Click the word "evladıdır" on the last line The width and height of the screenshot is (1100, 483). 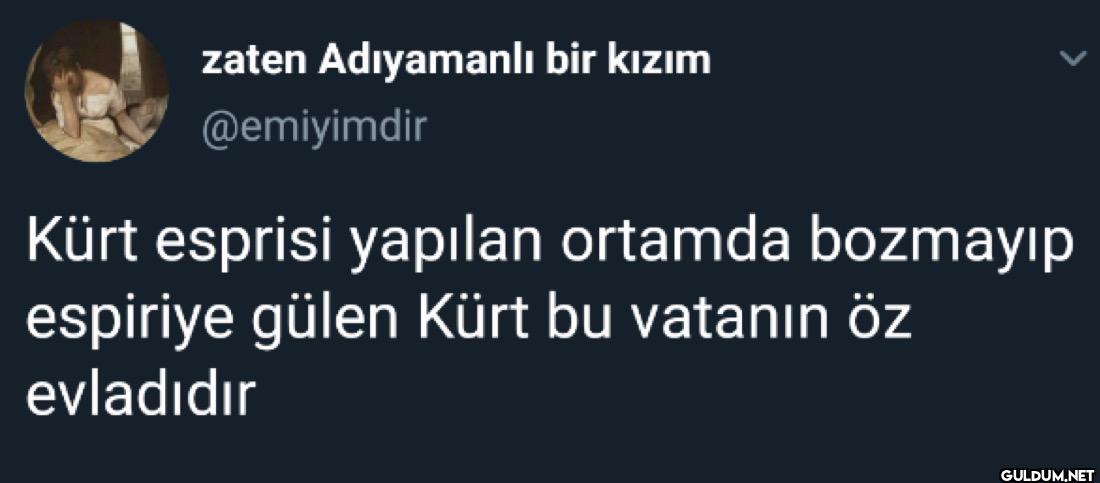point(139,395)
